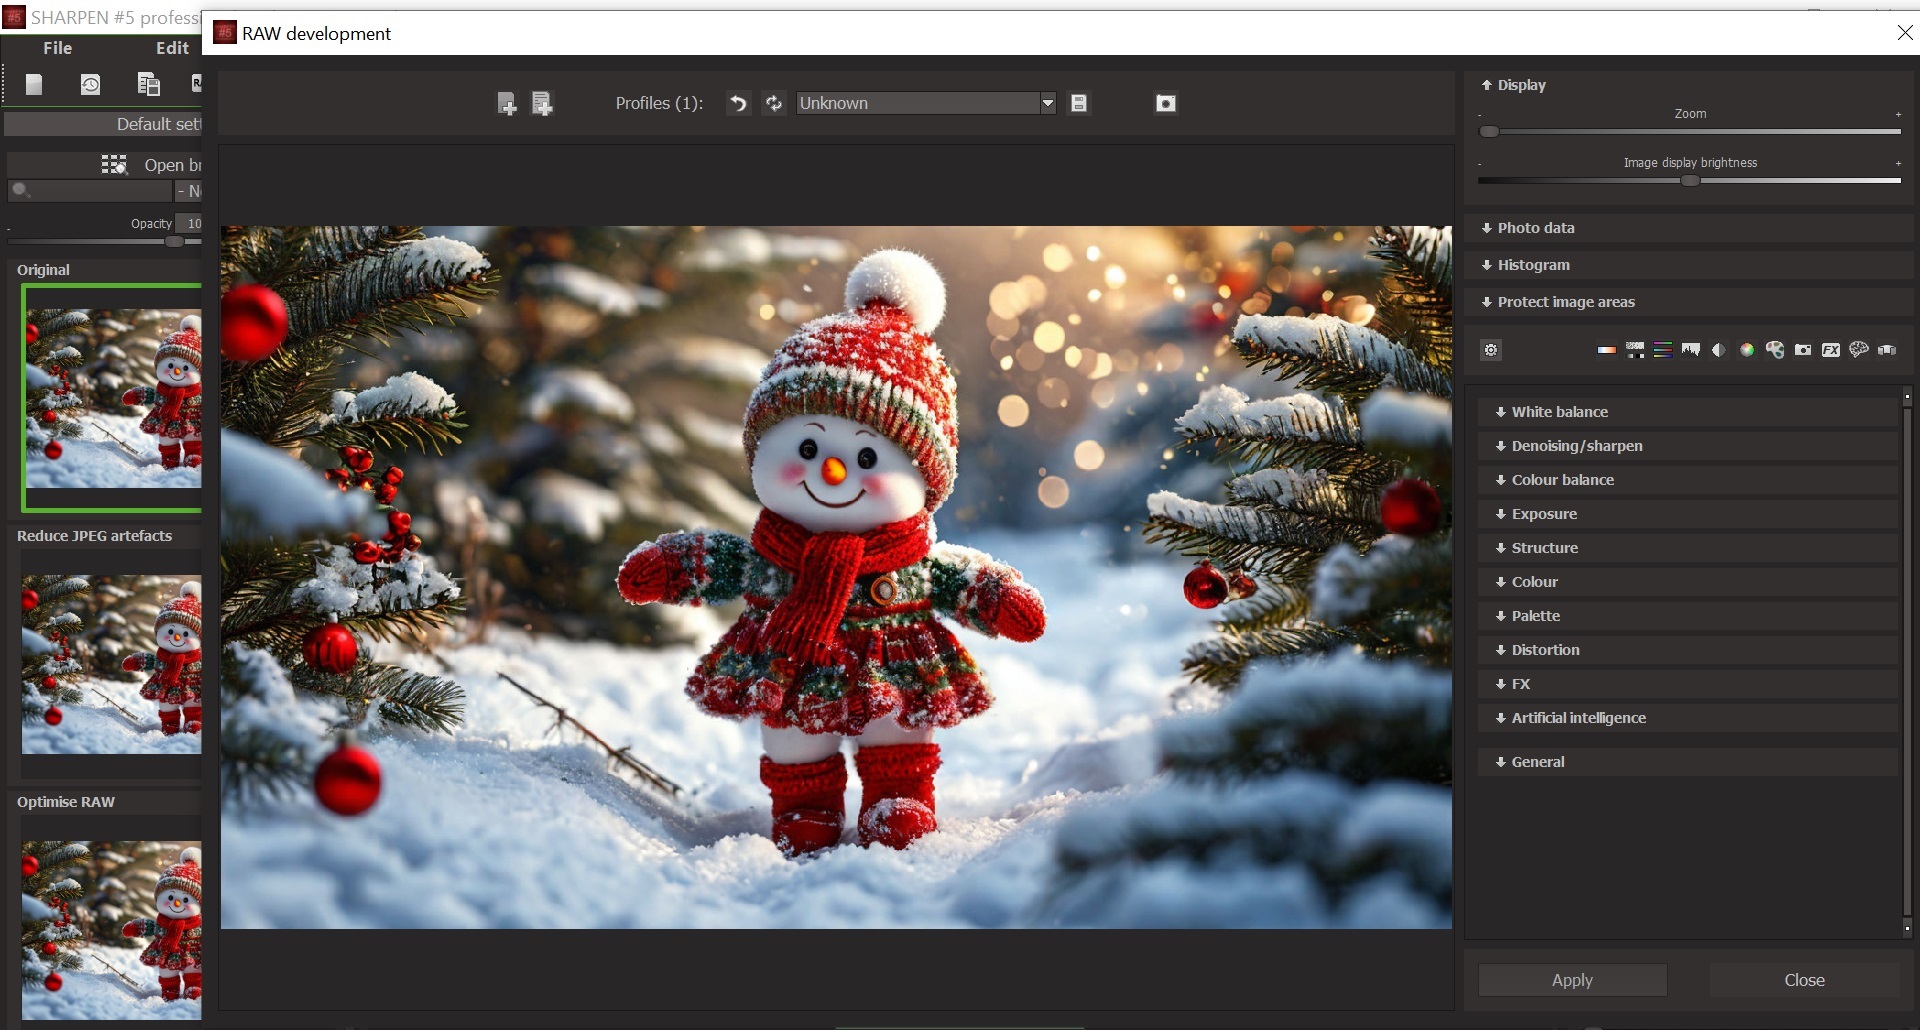This screenshot has width=1920, height=1030.
Task: Click the artificial intelligence brain icon
Action: click(1859, 350)
